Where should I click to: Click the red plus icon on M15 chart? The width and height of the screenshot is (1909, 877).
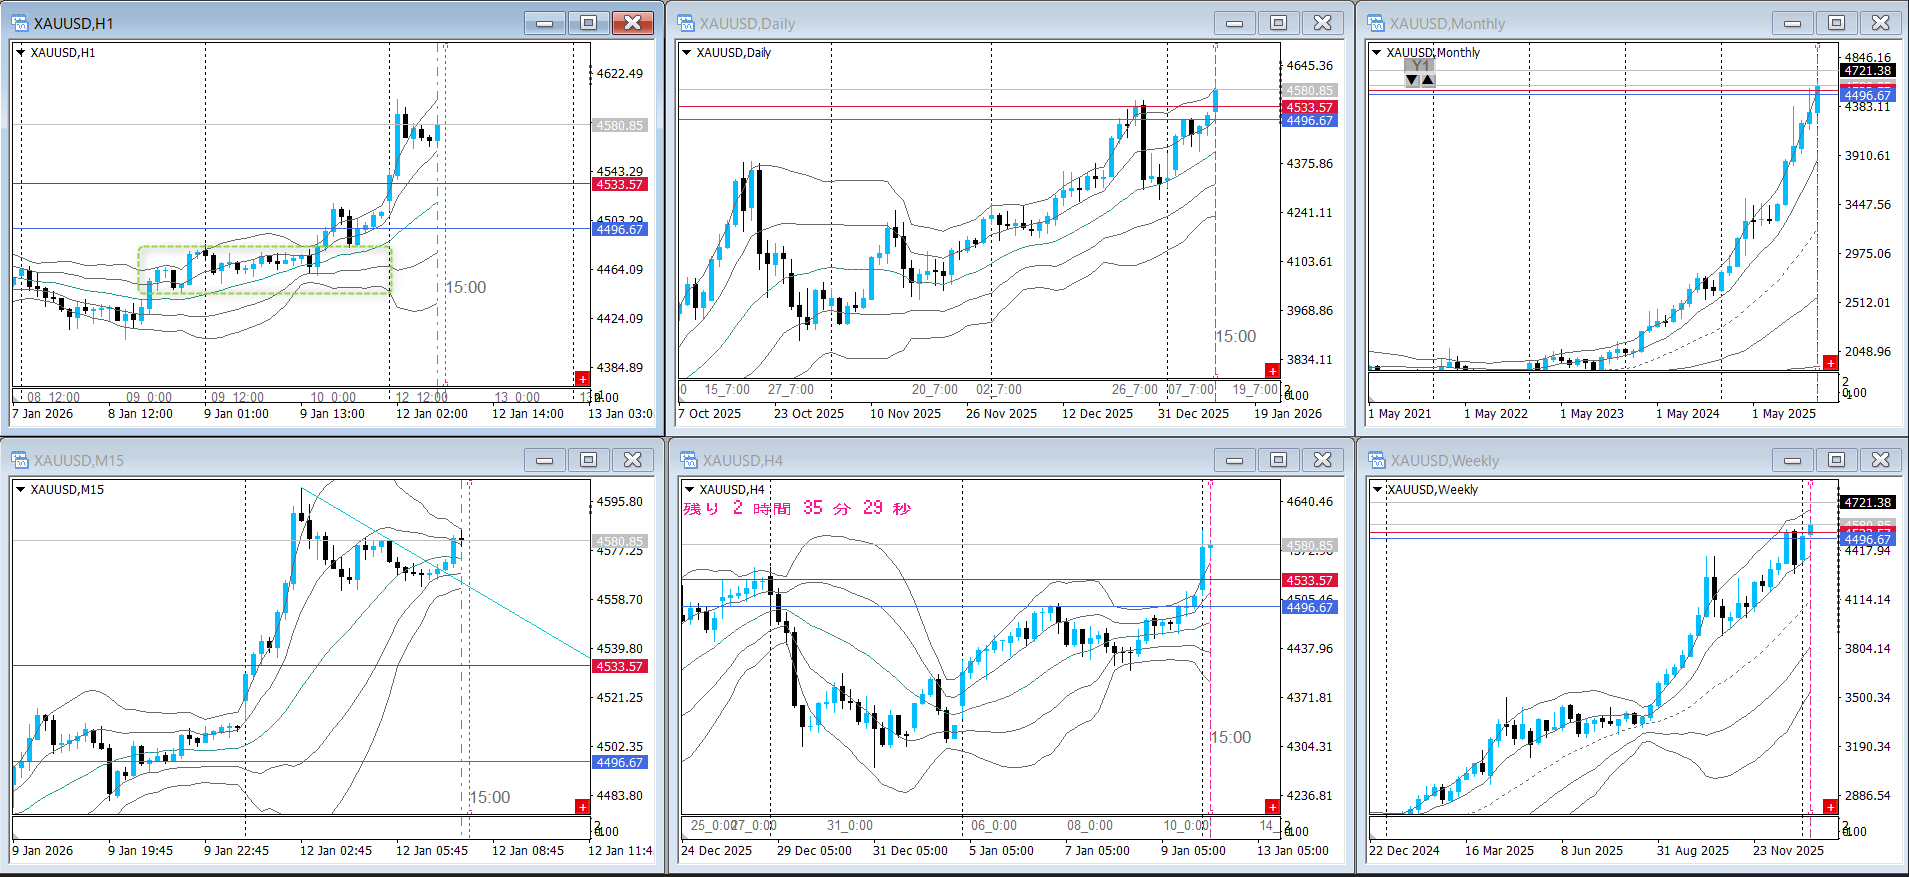coord(582,807)
